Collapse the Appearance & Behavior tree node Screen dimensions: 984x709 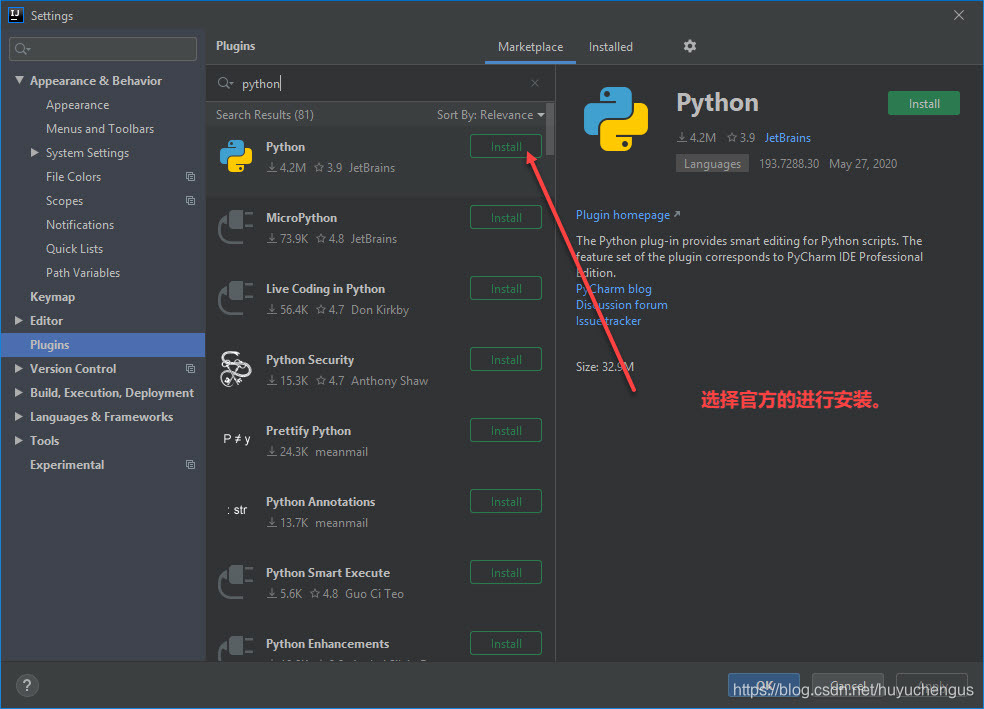pos(19,80)
